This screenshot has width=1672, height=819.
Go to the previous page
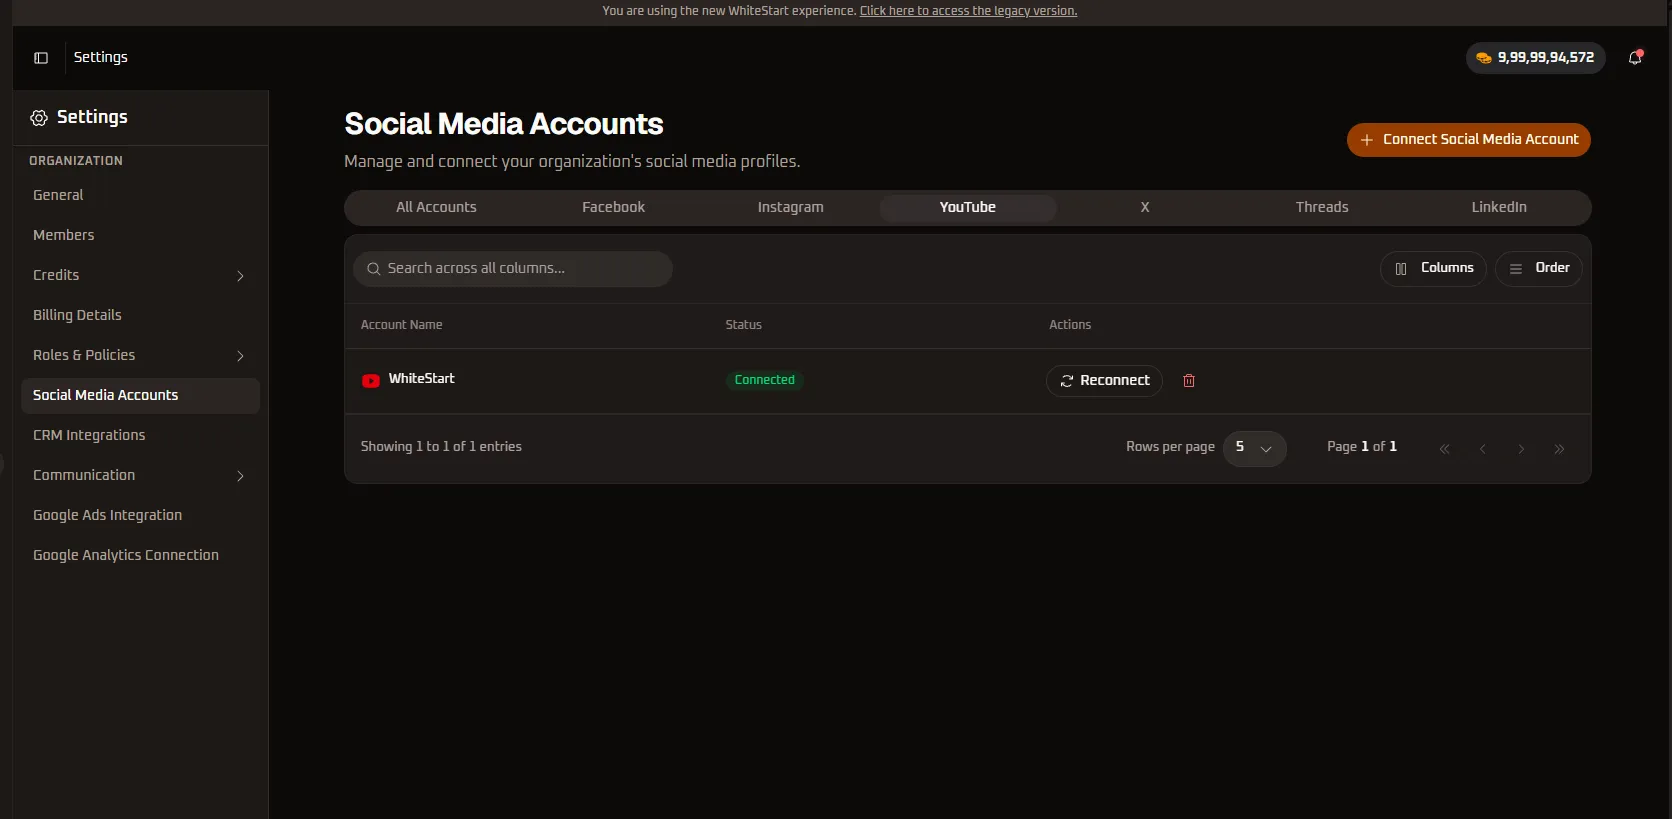pyautogui.click(x=1483, y=449)
